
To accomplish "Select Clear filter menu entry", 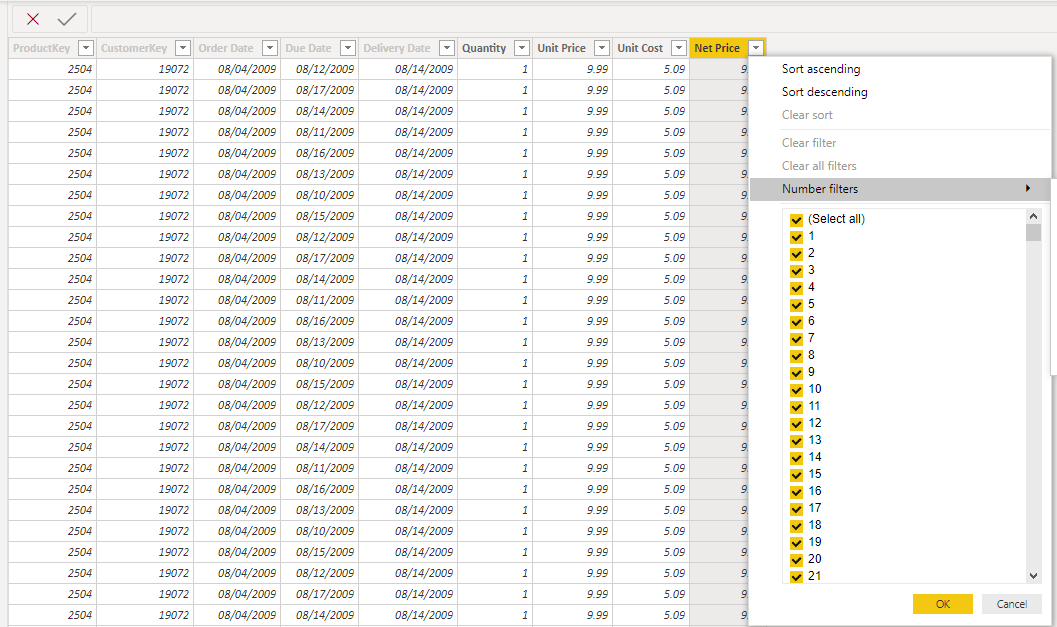I will (809, 143).
